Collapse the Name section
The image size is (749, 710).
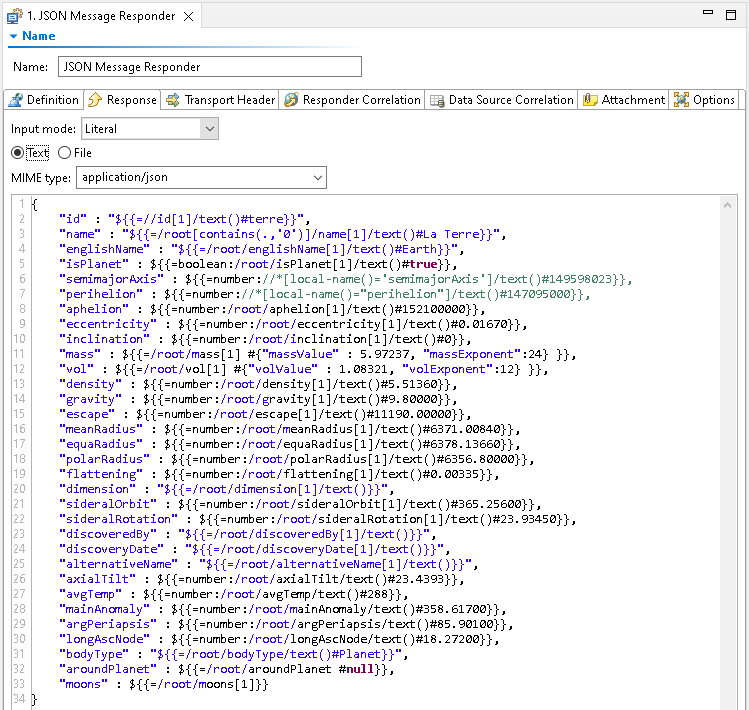[13, 36]
